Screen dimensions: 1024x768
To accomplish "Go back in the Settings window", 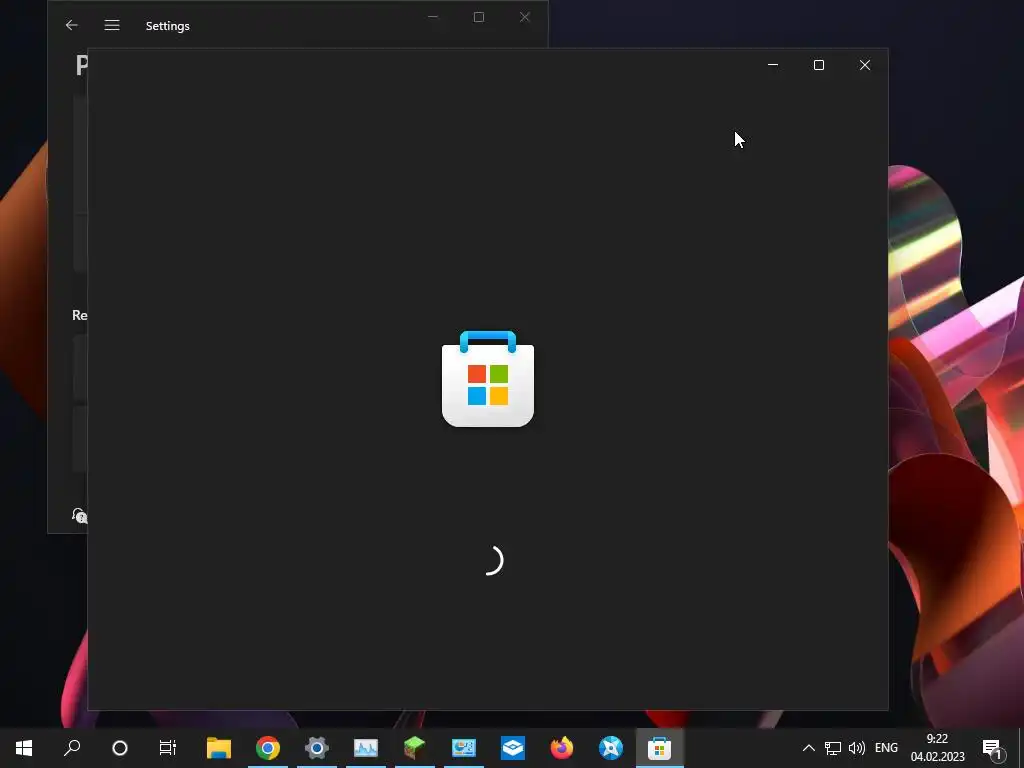I will (72, 25).
